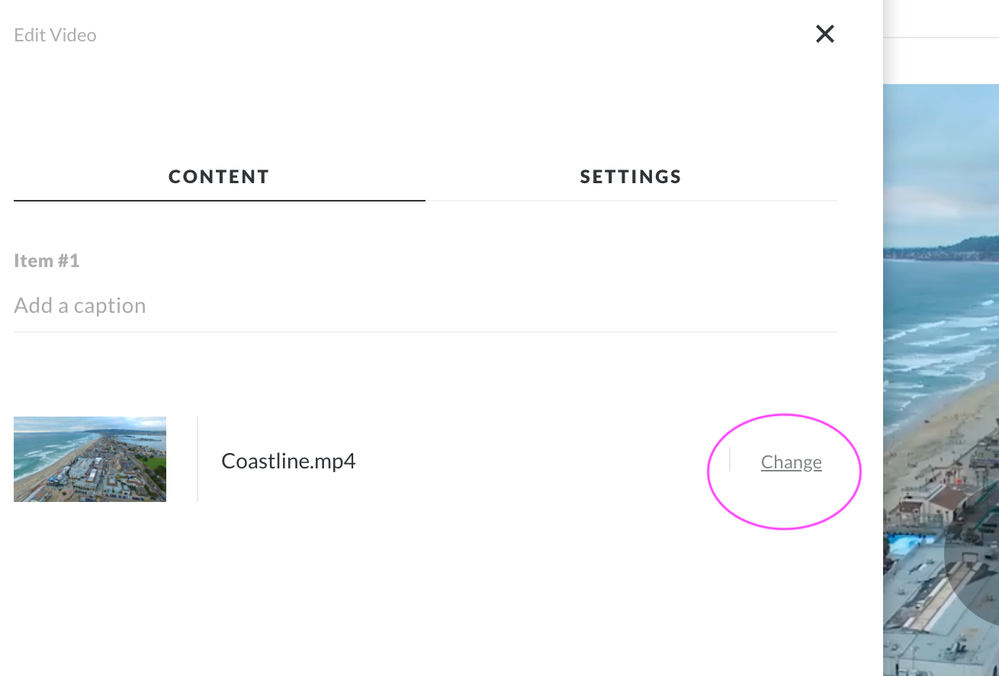This screenshot has height=676, width=999.
Task: Open the Coastline video thumbnail
Action: 90,459
